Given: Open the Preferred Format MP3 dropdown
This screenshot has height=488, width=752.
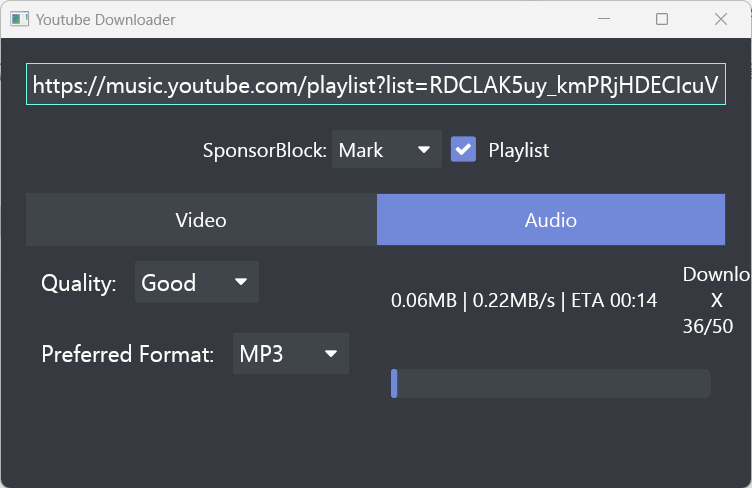Looking at the screenshot, I should [x=290, y=354].
